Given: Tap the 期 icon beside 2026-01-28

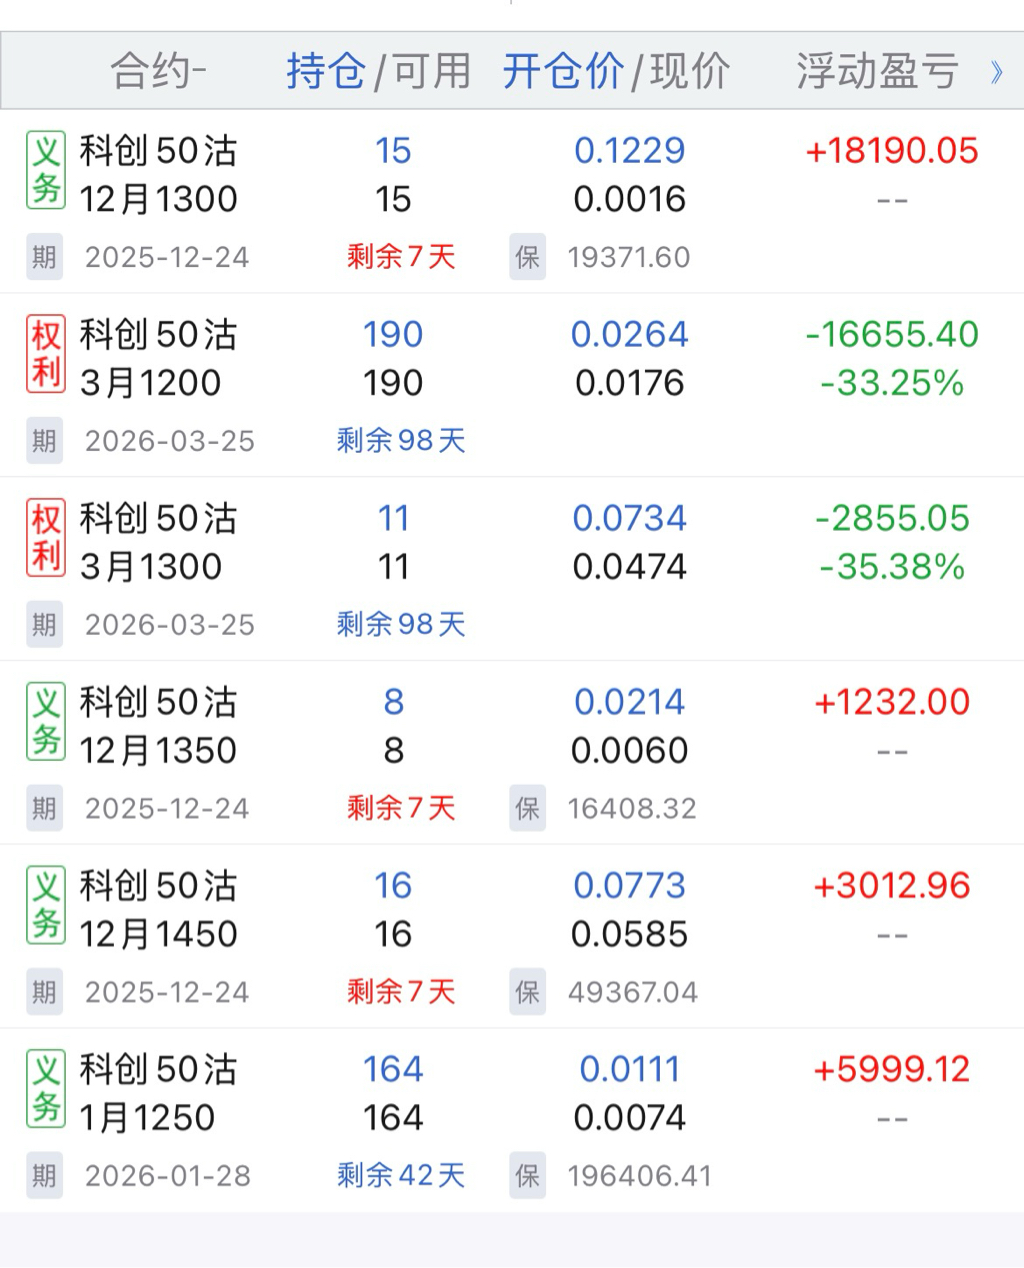Looking at the screenshot, I should click(44, 1175).
